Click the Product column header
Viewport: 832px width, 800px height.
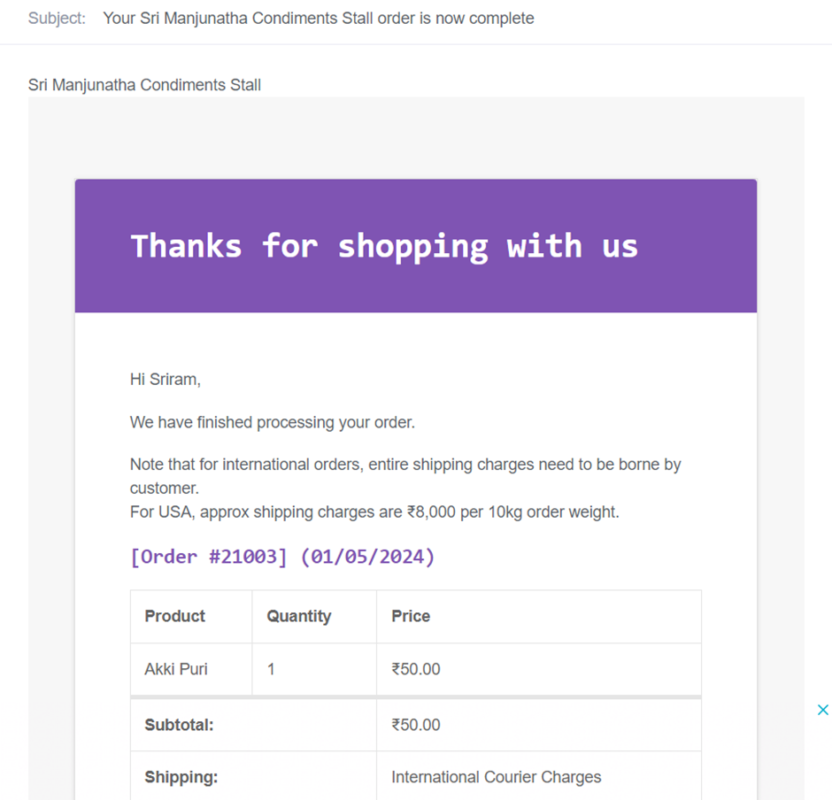click(175, 616)
